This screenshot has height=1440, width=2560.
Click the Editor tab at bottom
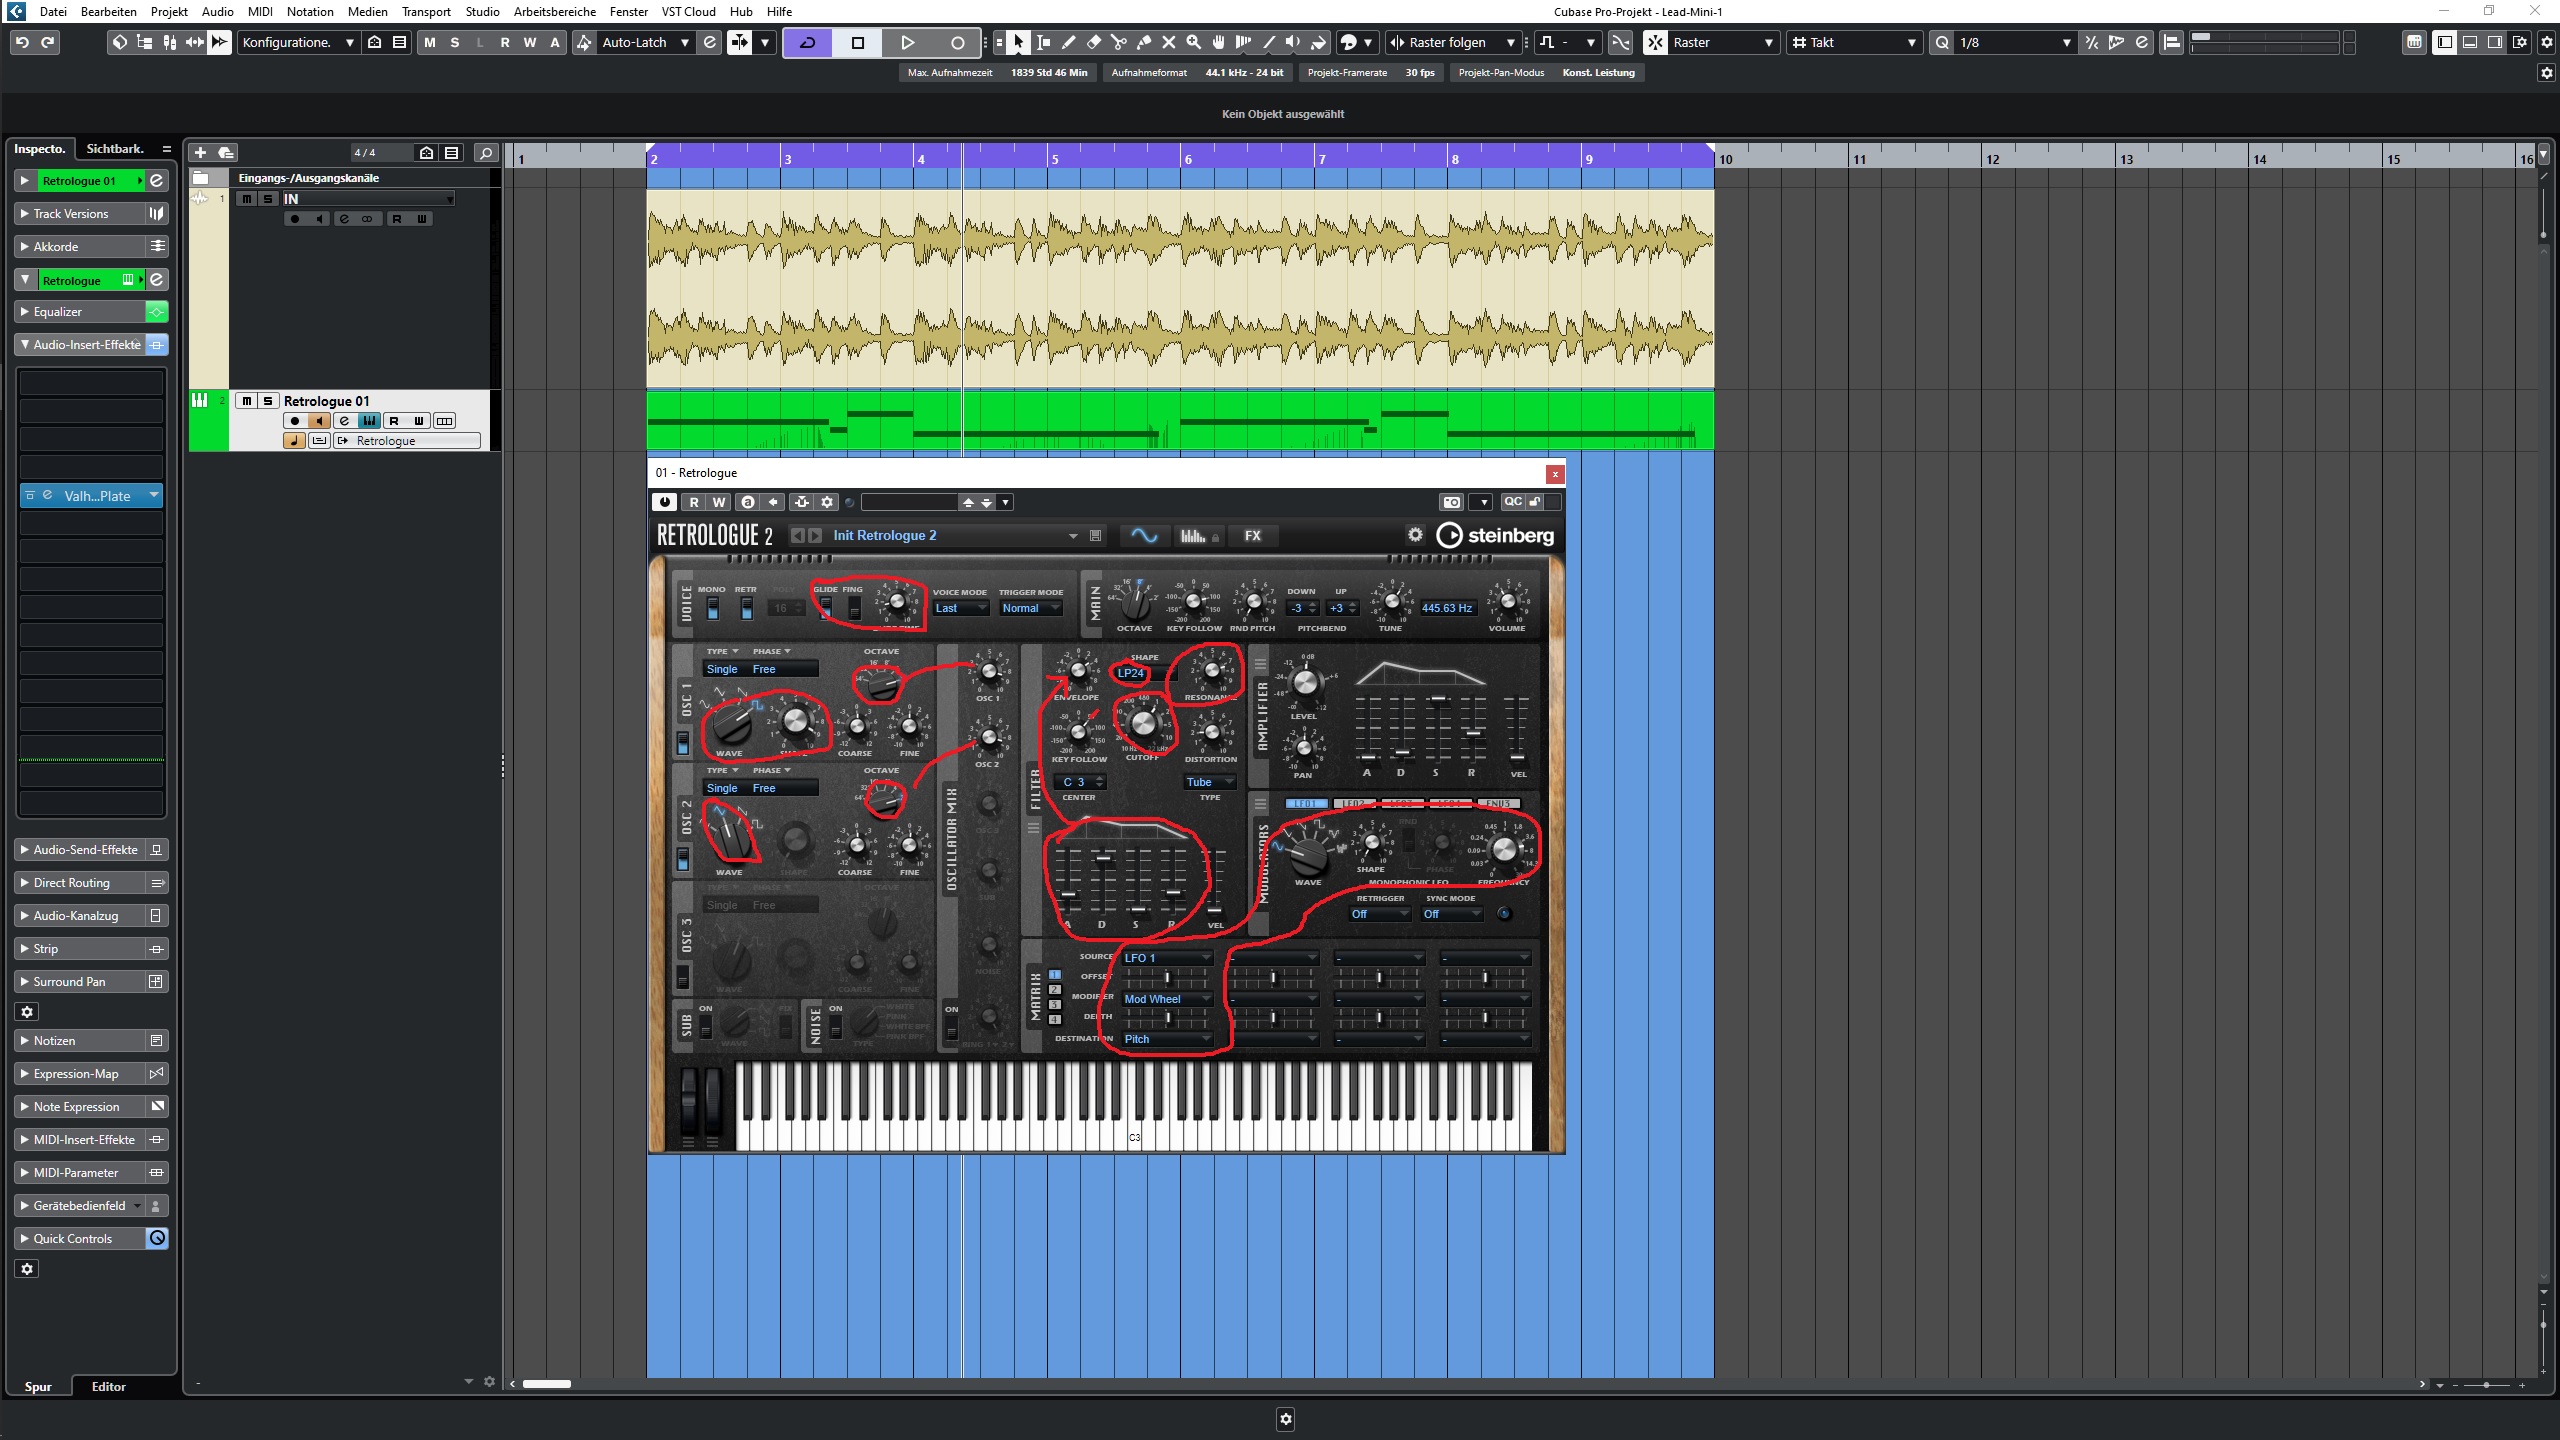click(x=108, y=1387)
